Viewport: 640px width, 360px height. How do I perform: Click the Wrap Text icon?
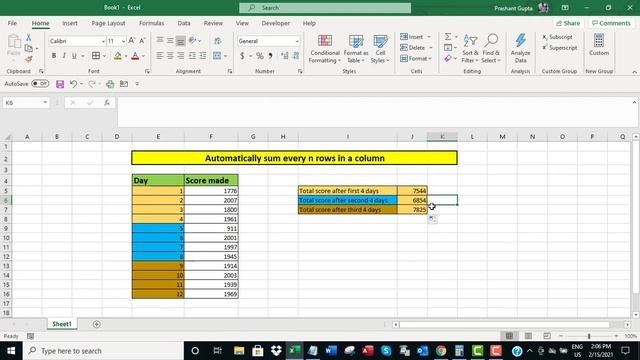click(x=218, y=41)
